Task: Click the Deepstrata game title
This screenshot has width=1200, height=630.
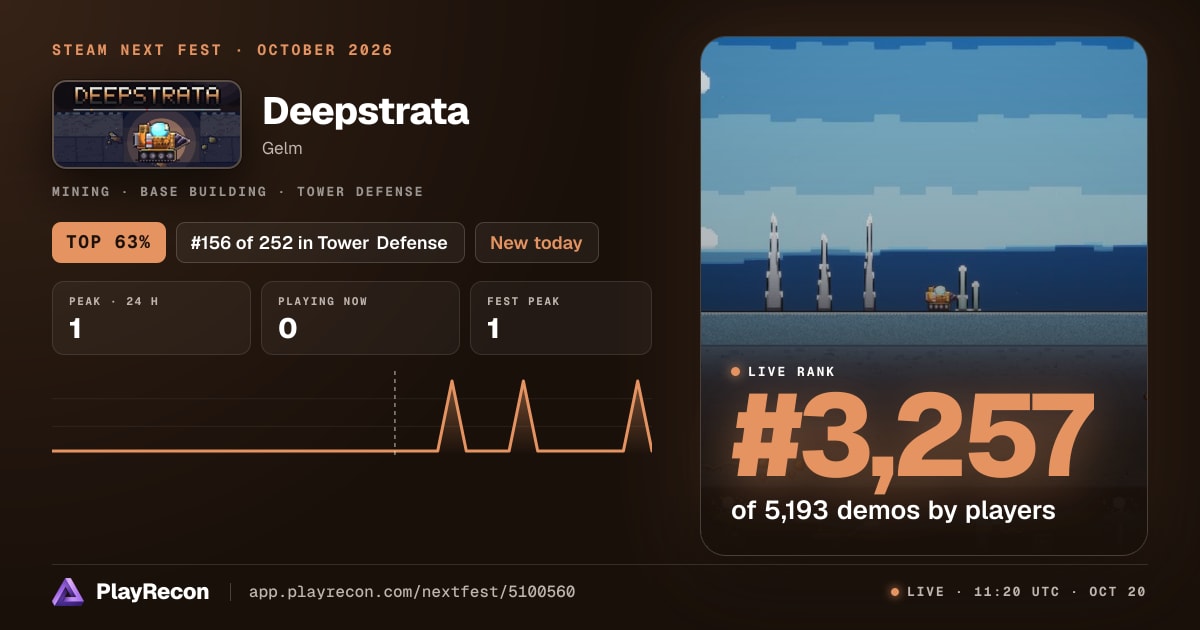Action: click(x=365, y=111)
